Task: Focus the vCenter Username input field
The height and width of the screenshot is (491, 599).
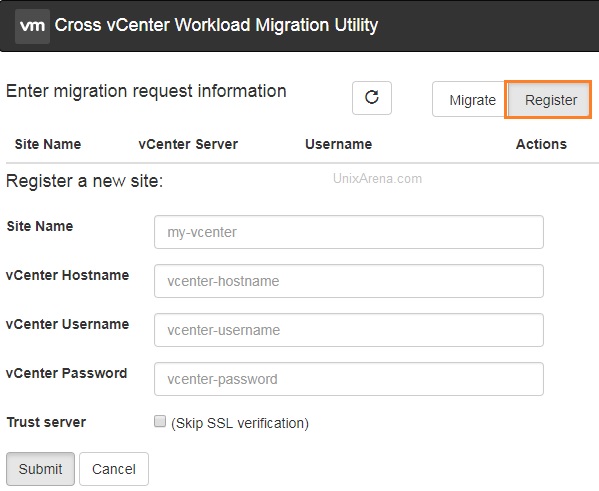Action: point(349,330)
